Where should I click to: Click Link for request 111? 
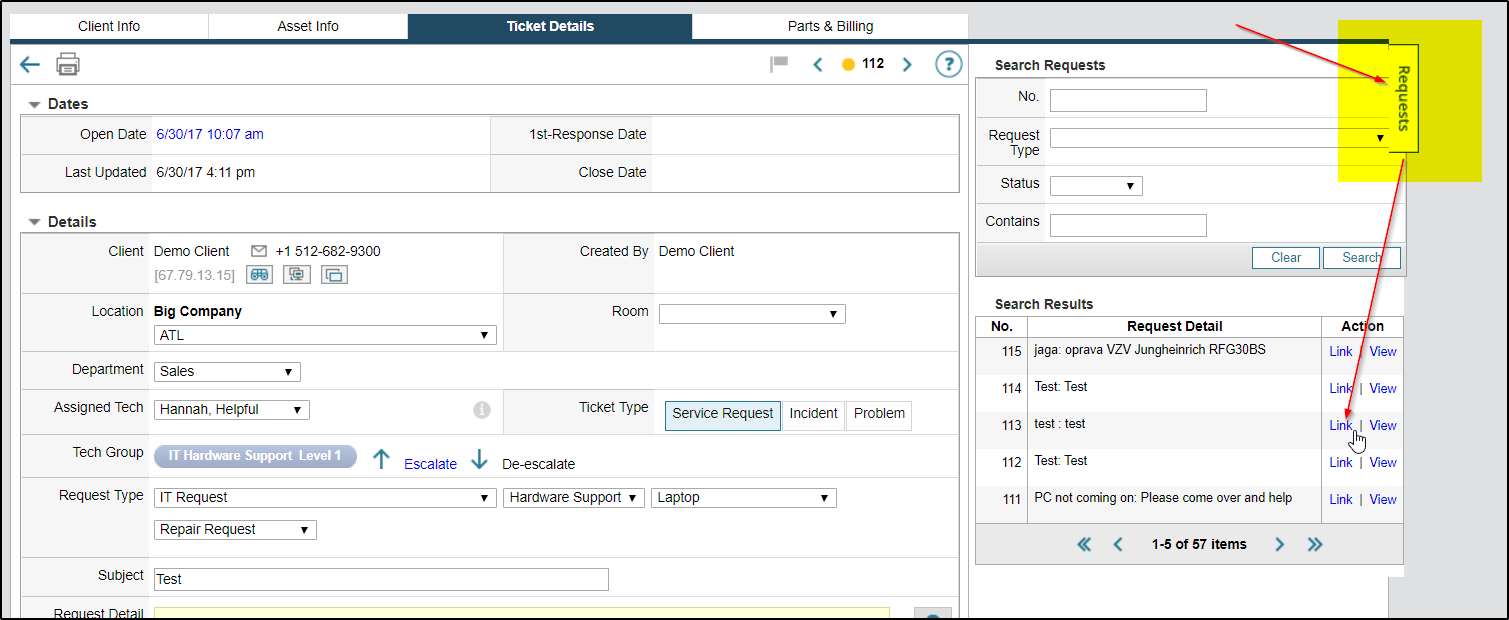point(1341,500)
